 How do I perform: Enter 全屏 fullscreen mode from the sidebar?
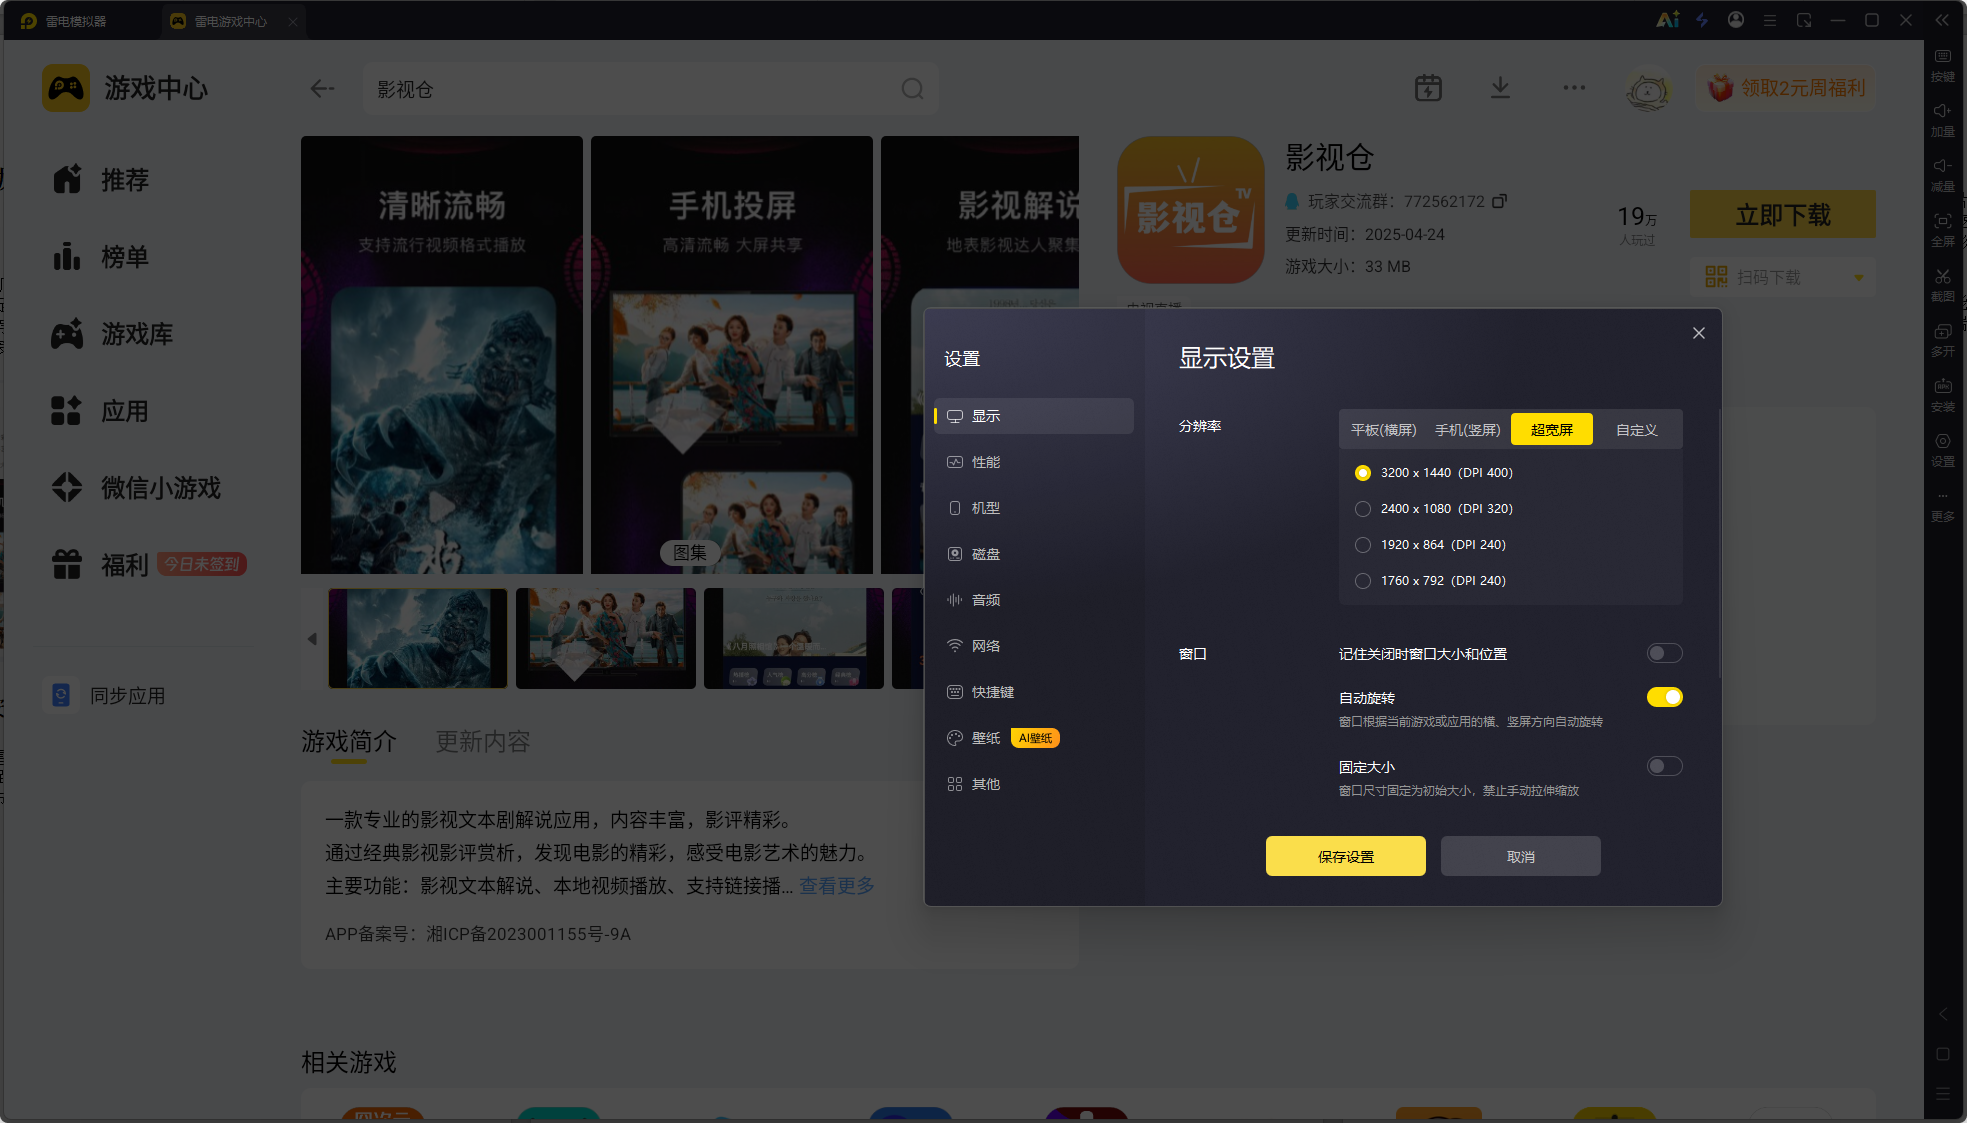(x=1943, y=230)
